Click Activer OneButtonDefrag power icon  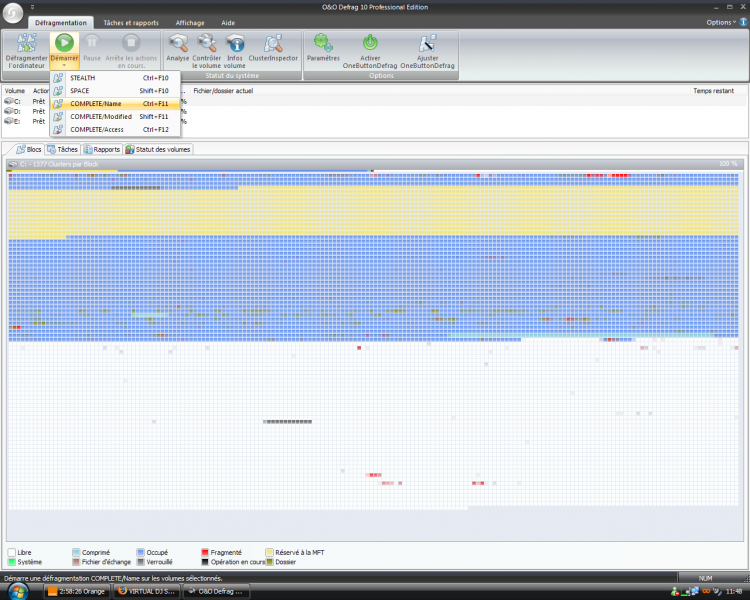[x=369, y=43]
